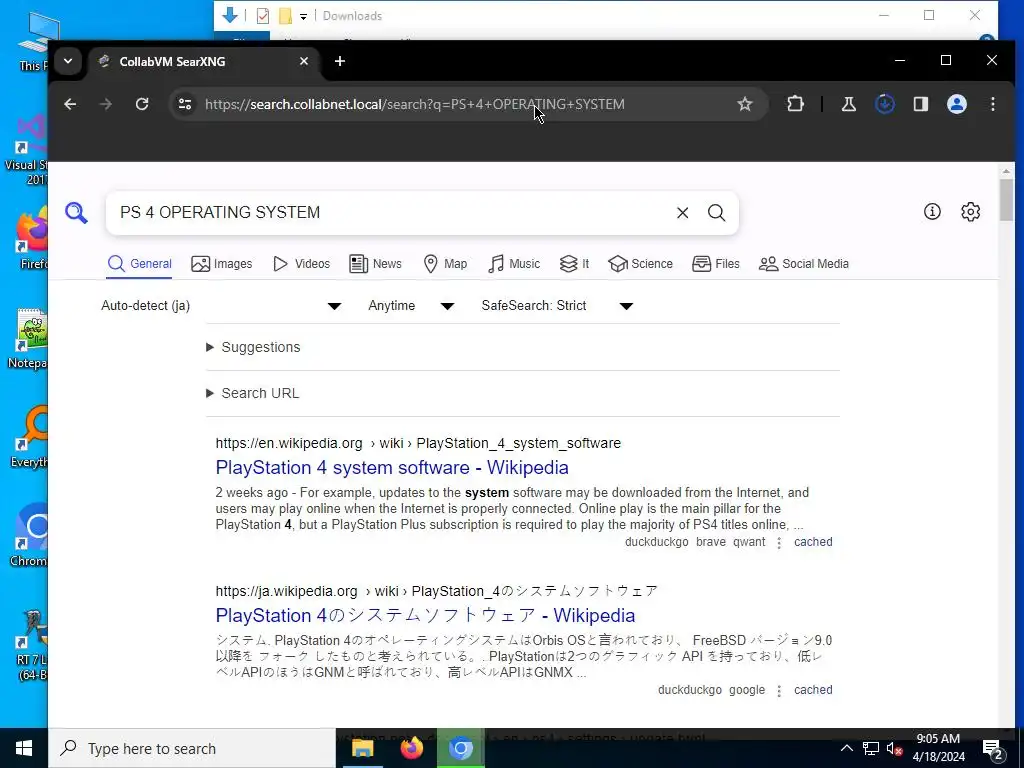Open File Explorer from the taskbar
Viewport: 1024px width, 768px height.
coord(362,748)
